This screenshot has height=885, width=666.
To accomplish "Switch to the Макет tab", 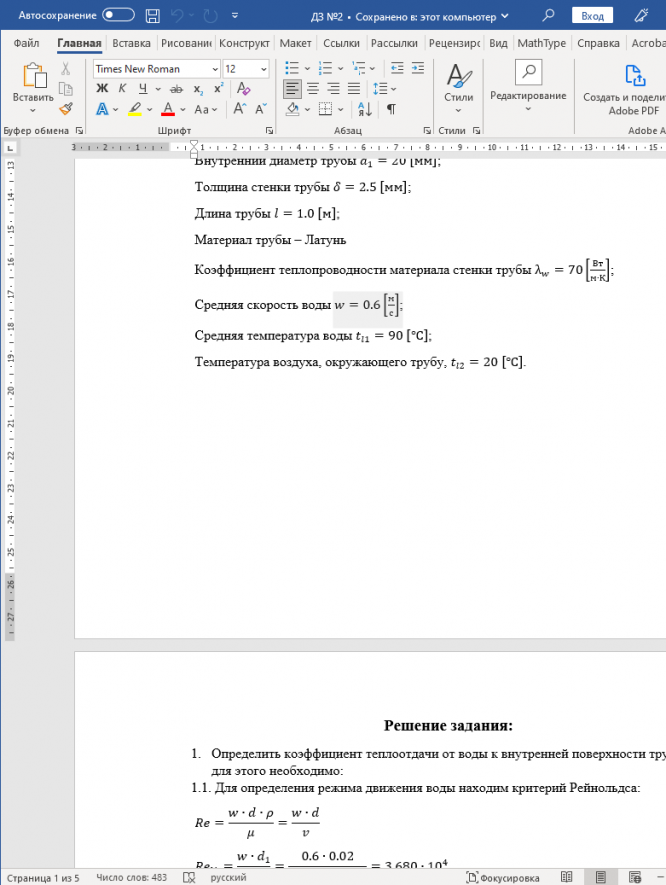I will coord(295,43).
